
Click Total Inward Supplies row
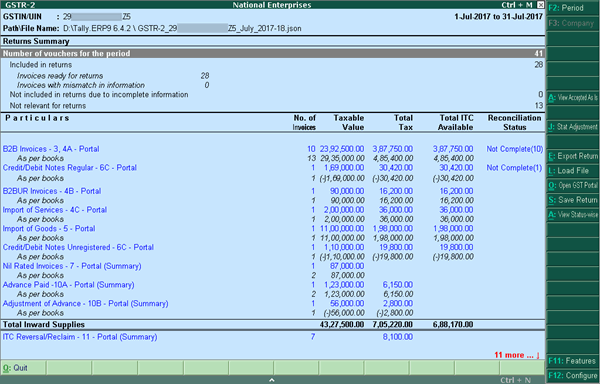point(272,325)
